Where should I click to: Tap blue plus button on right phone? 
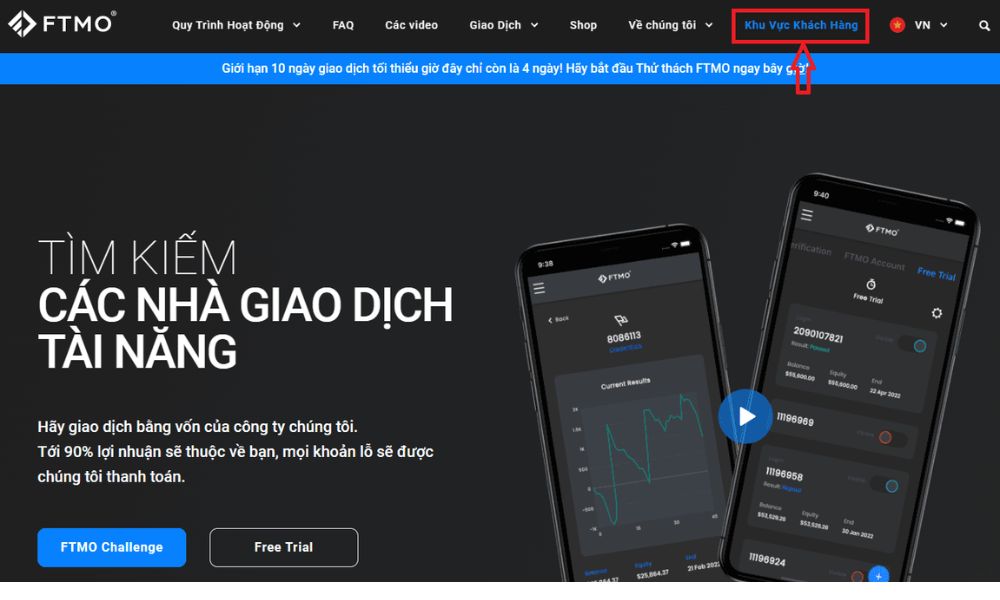(x=878, y=574)
